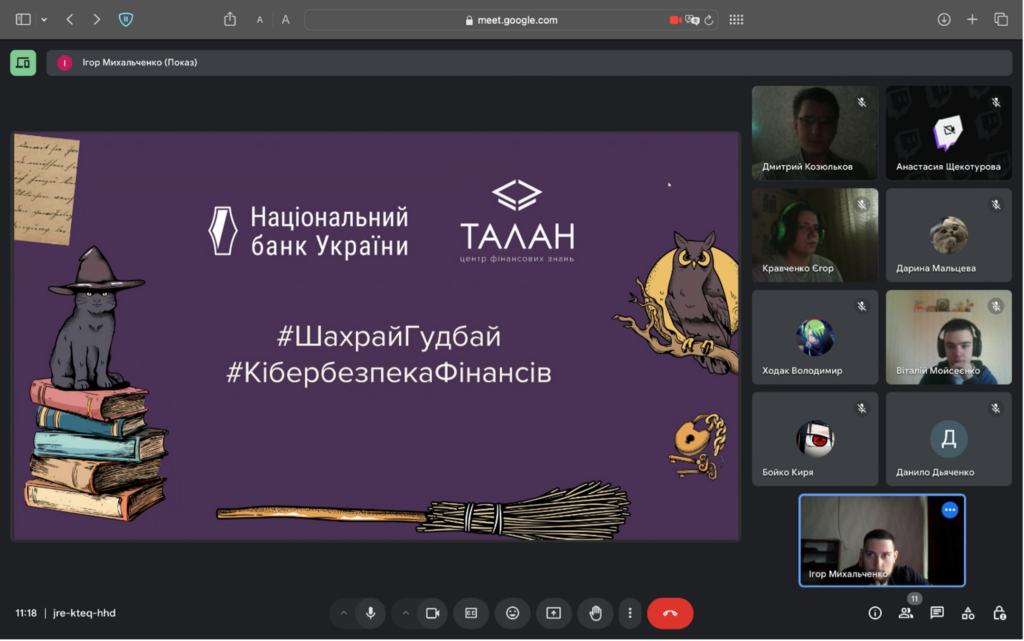Open video settings chevron beside camera

click(406, 613)
